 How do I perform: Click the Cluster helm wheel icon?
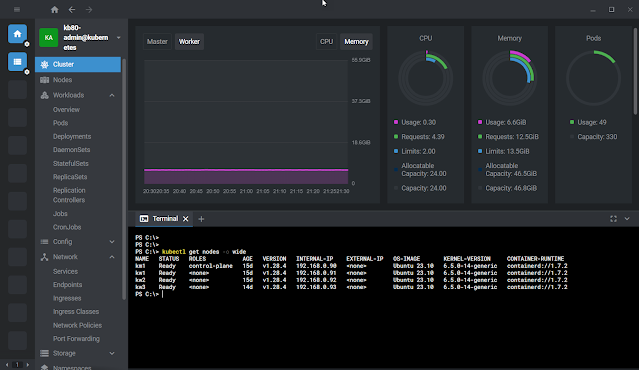(44, 64)
